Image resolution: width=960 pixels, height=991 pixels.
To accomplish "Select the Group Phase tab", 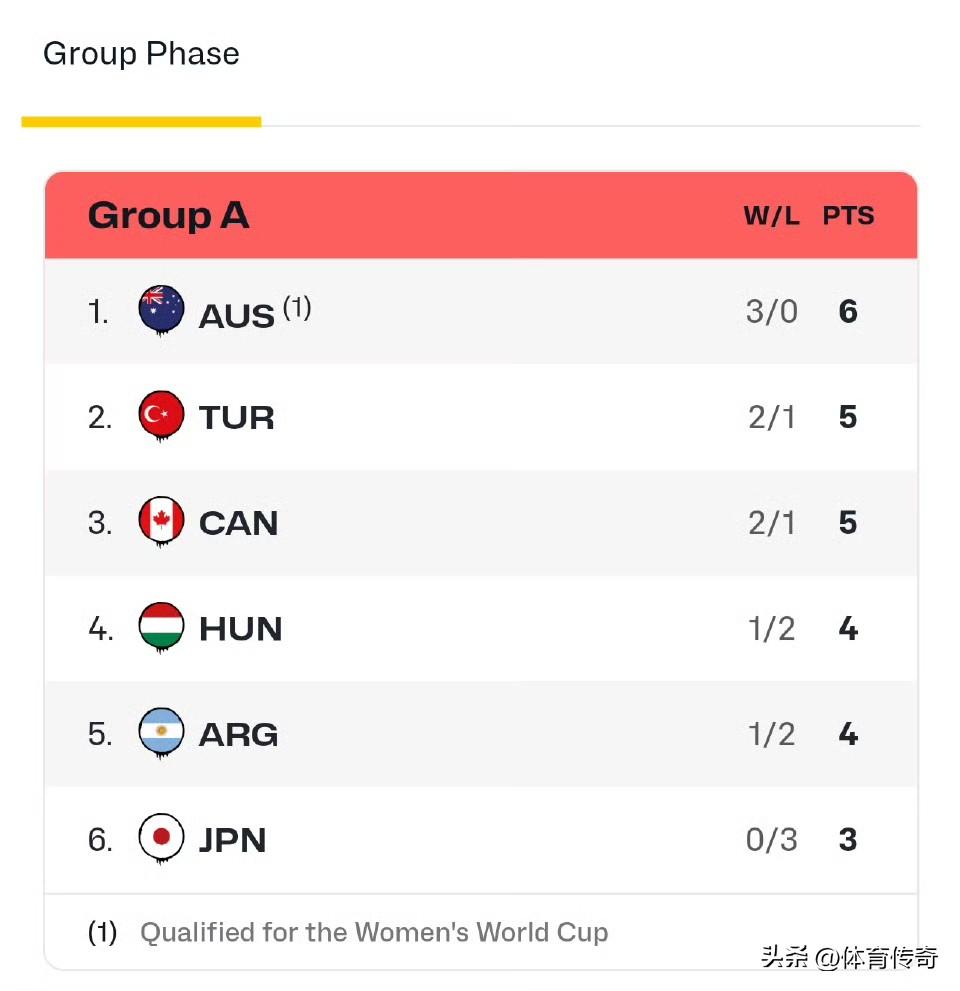I will 141,54.
